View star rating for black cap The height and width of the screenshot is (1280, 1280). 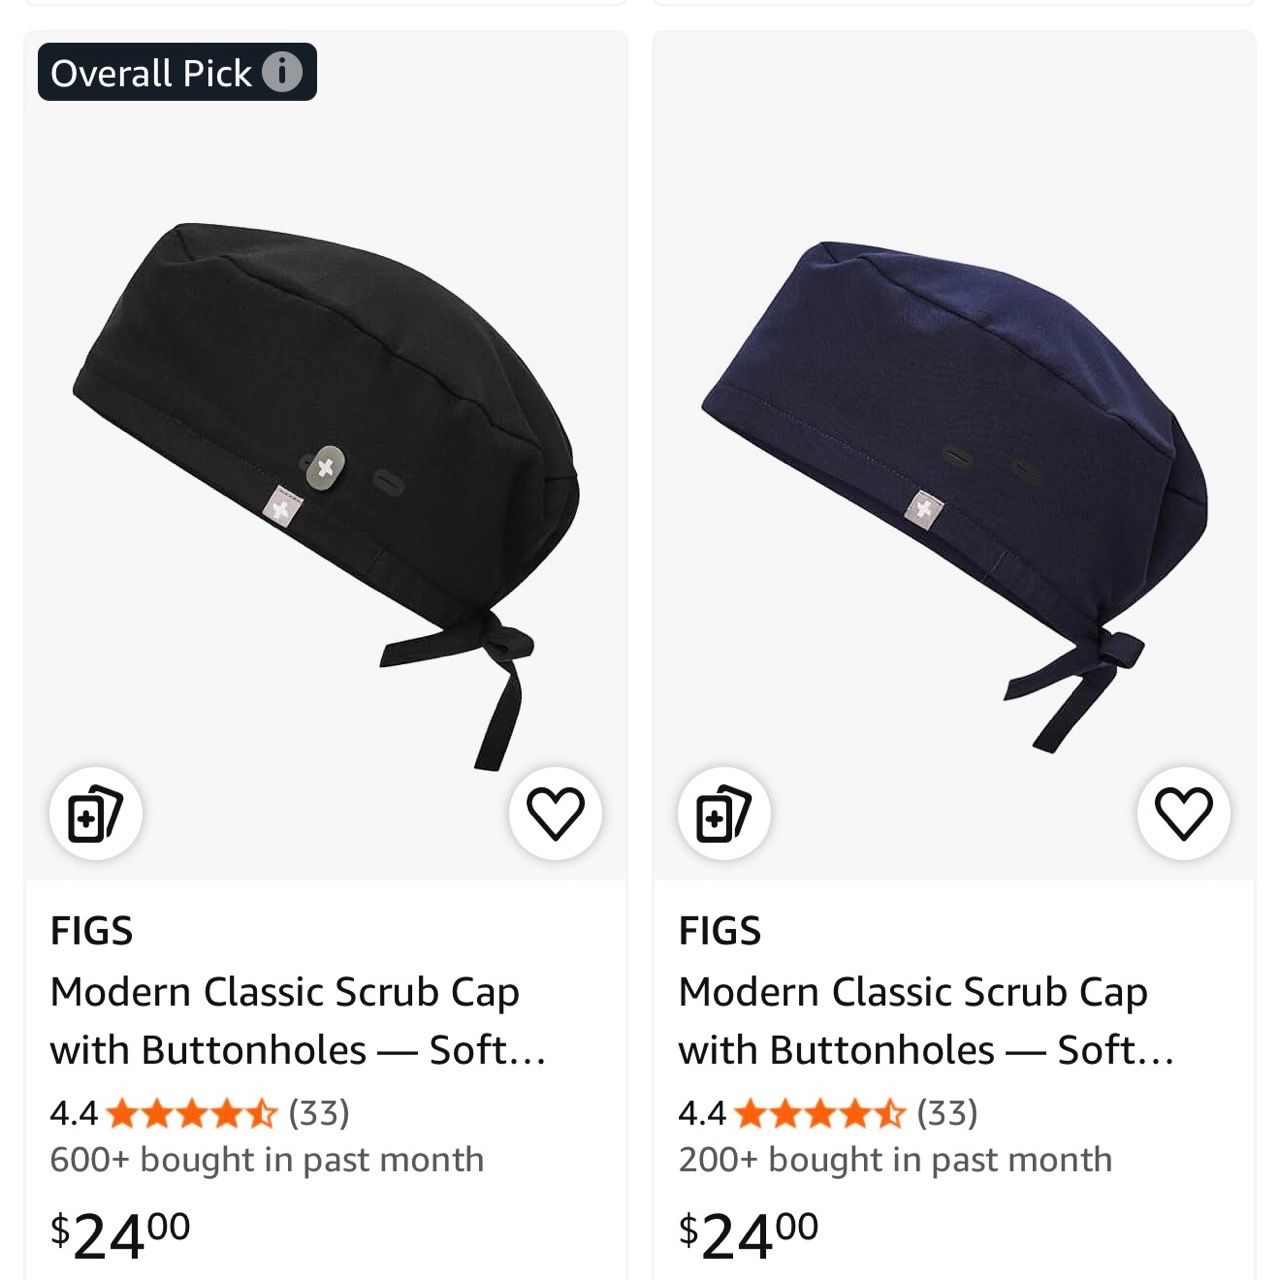coord(191,1113)
